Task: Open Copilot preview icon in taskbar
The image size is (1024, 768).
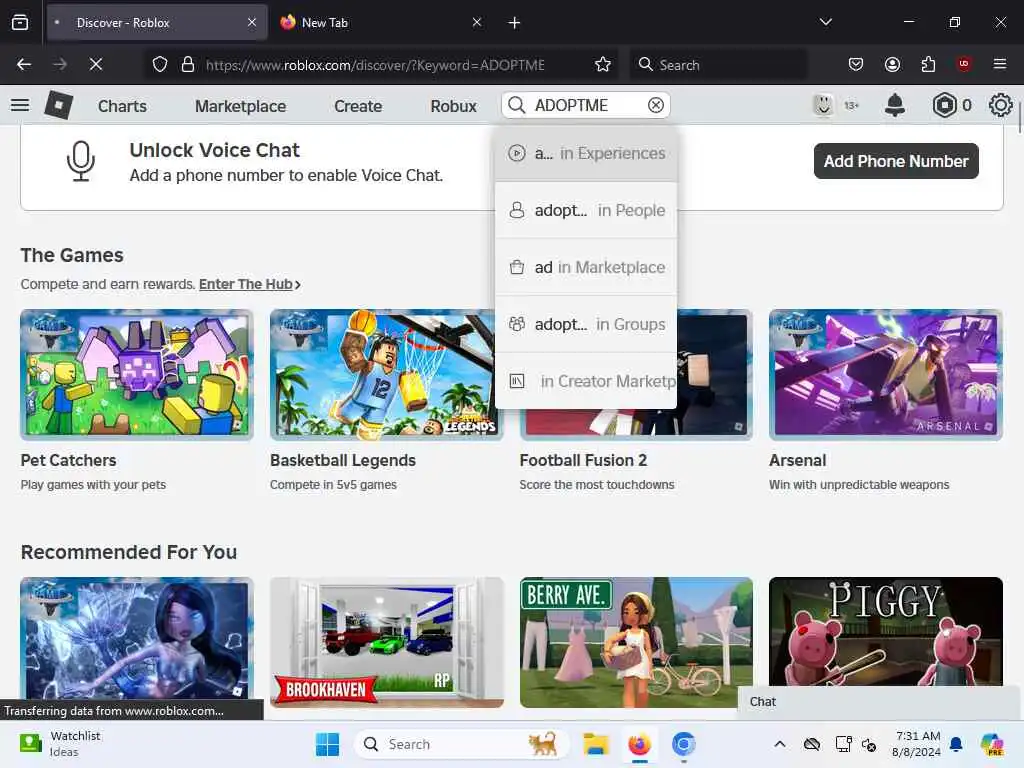Action: [992, 744]
